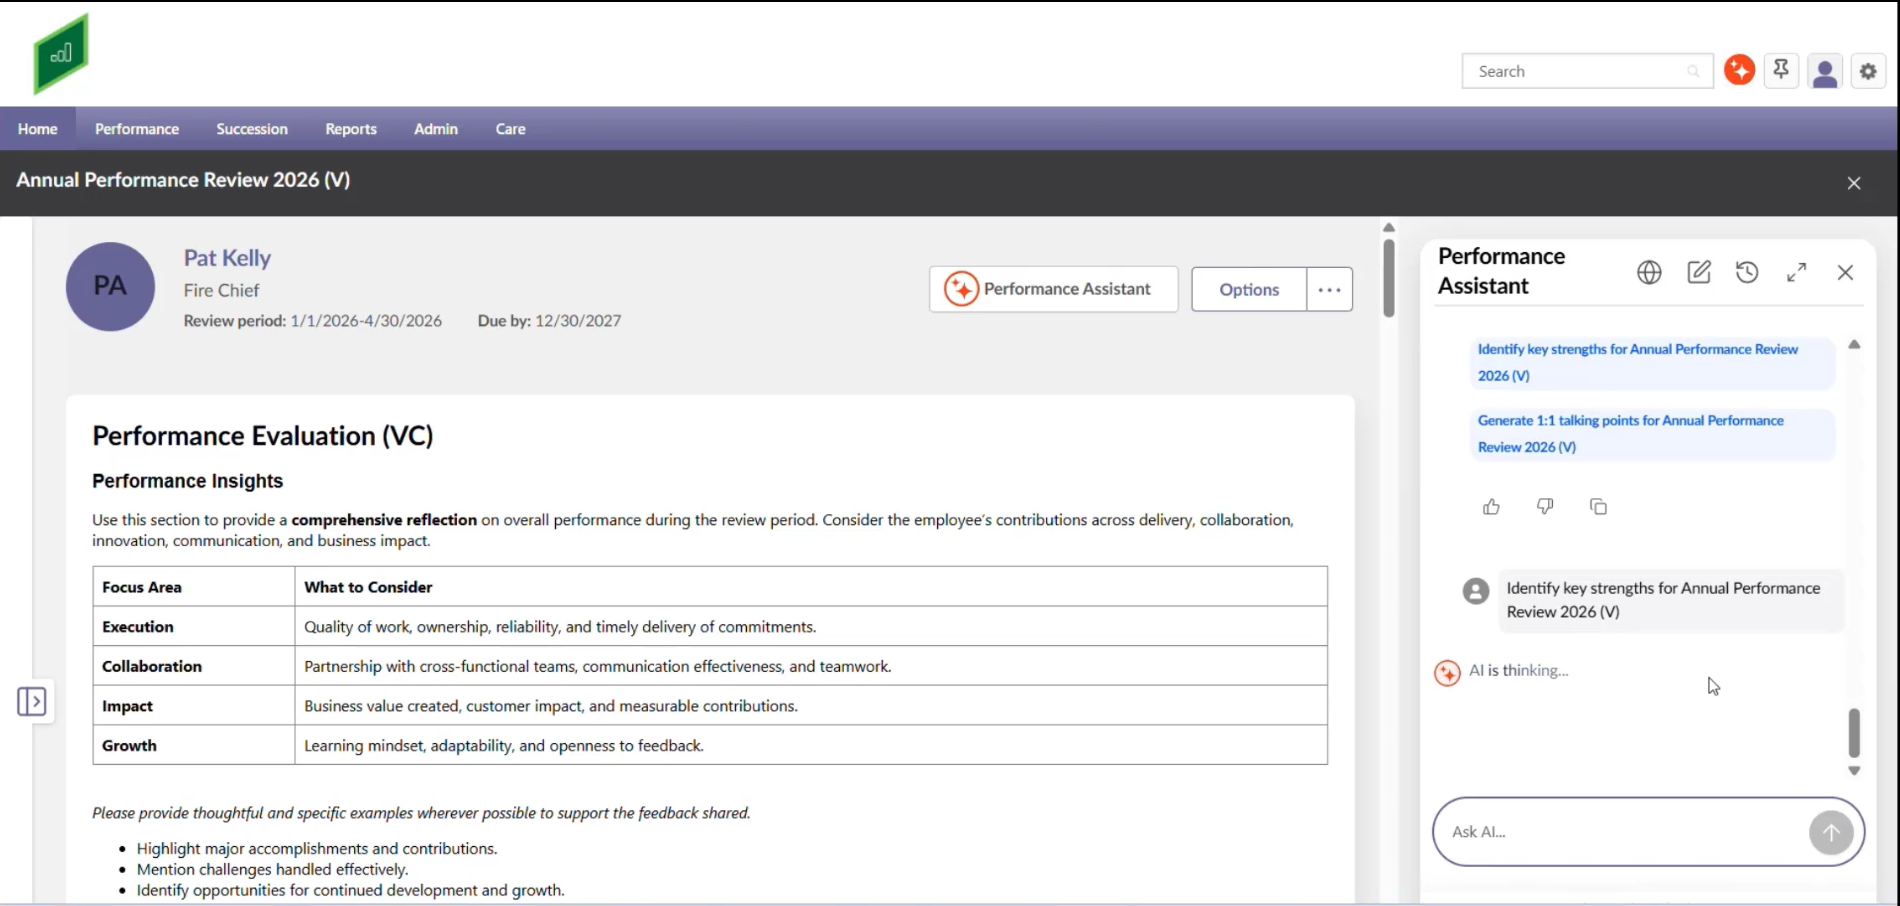
Task: Open the user profile icon
Action: [x=1825, y=72]
